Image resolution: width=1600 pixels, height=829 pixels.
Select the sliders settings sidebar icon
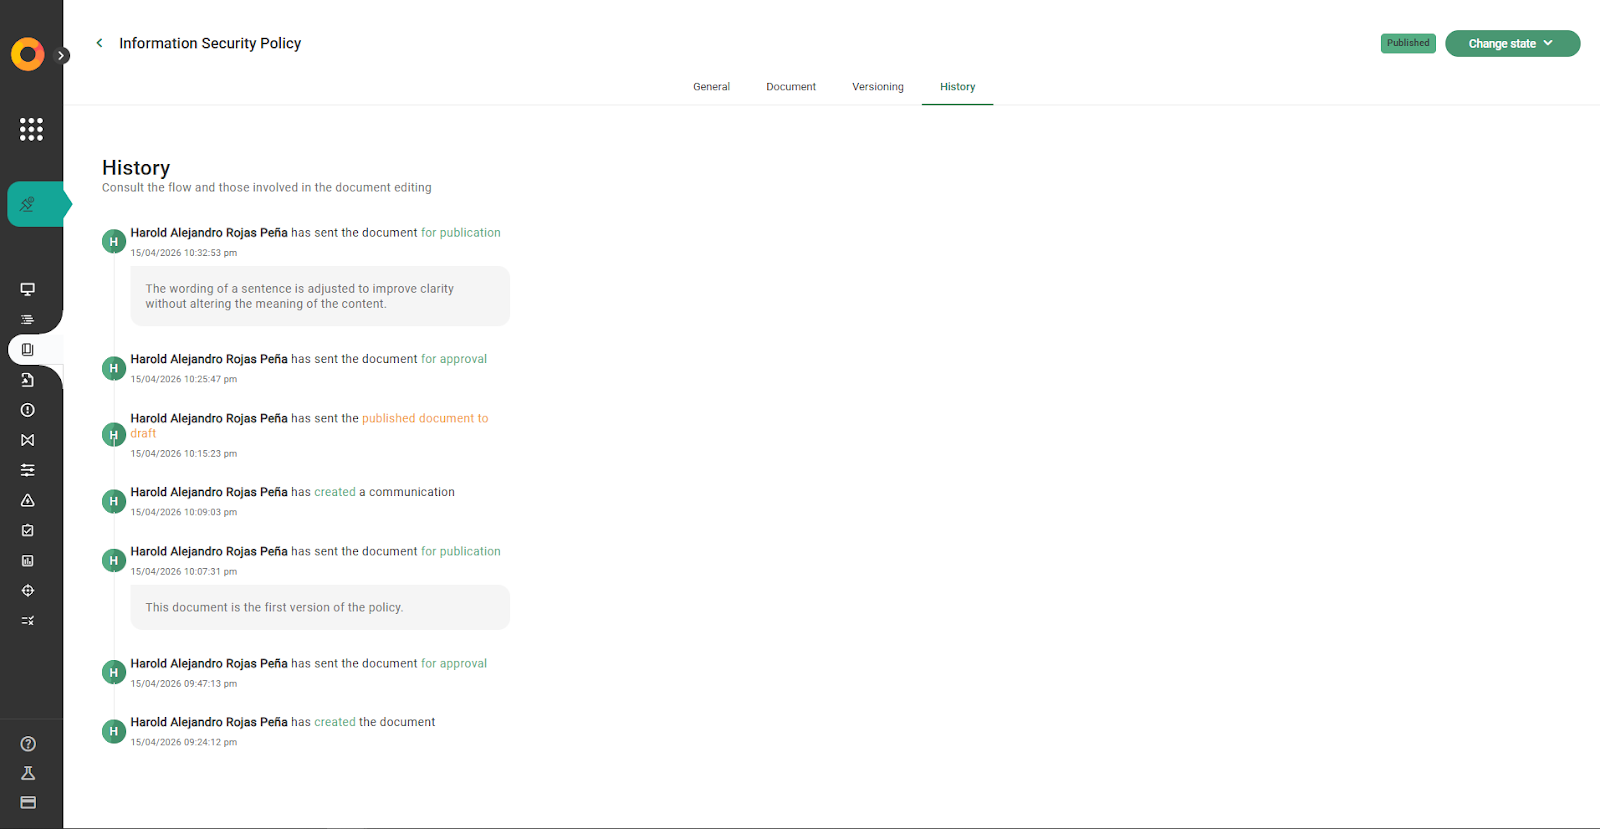28,470
